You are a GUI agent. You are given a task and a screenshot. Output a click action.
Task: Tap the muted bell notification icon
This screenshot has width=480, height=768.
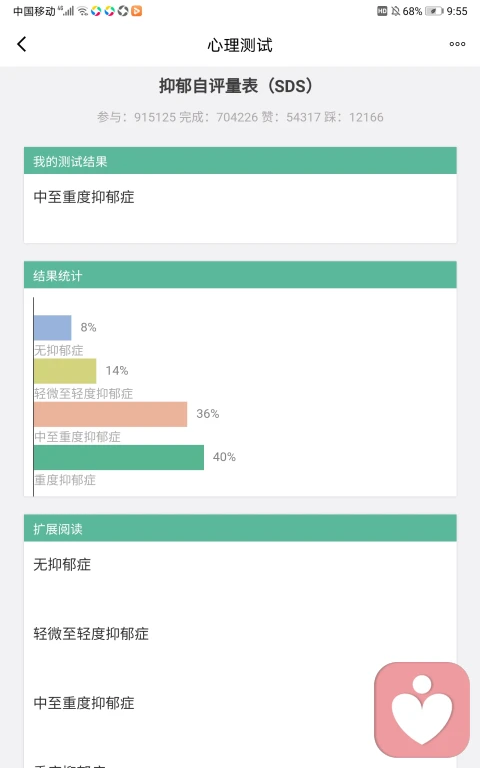396,11
